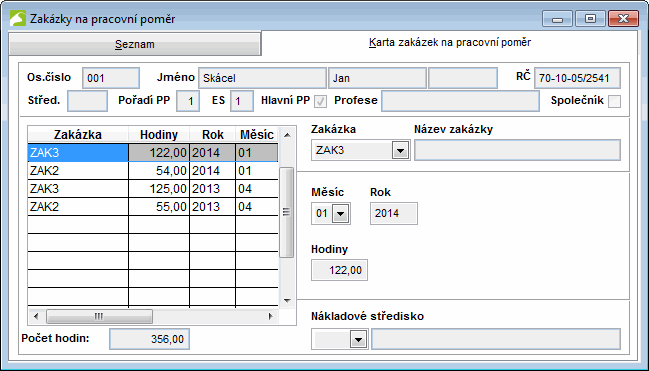Click the Hodiny field showing 122,00
This screenshot has height=371, width=649.
tap(339, 270)
